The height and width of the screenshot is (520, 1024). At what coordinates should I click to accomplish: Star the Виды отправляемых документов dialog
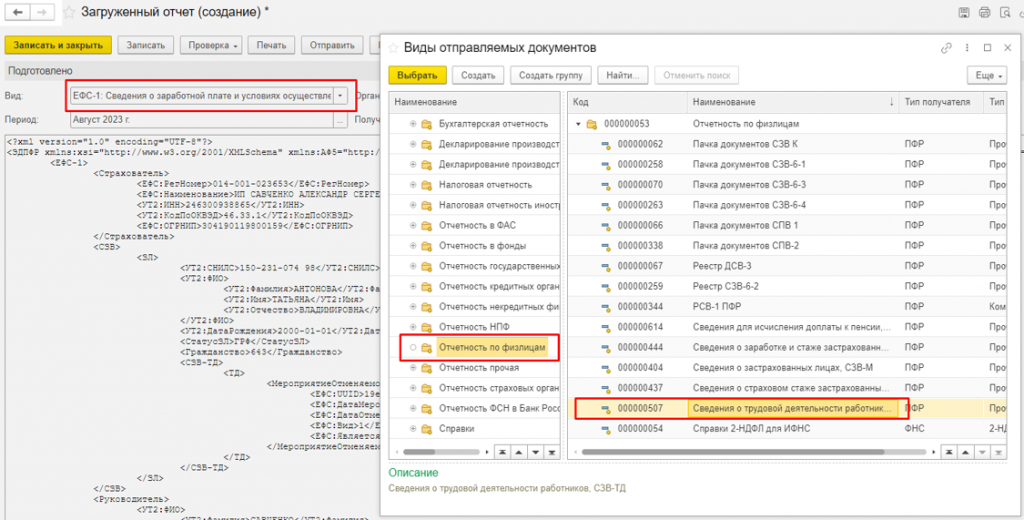393,48
